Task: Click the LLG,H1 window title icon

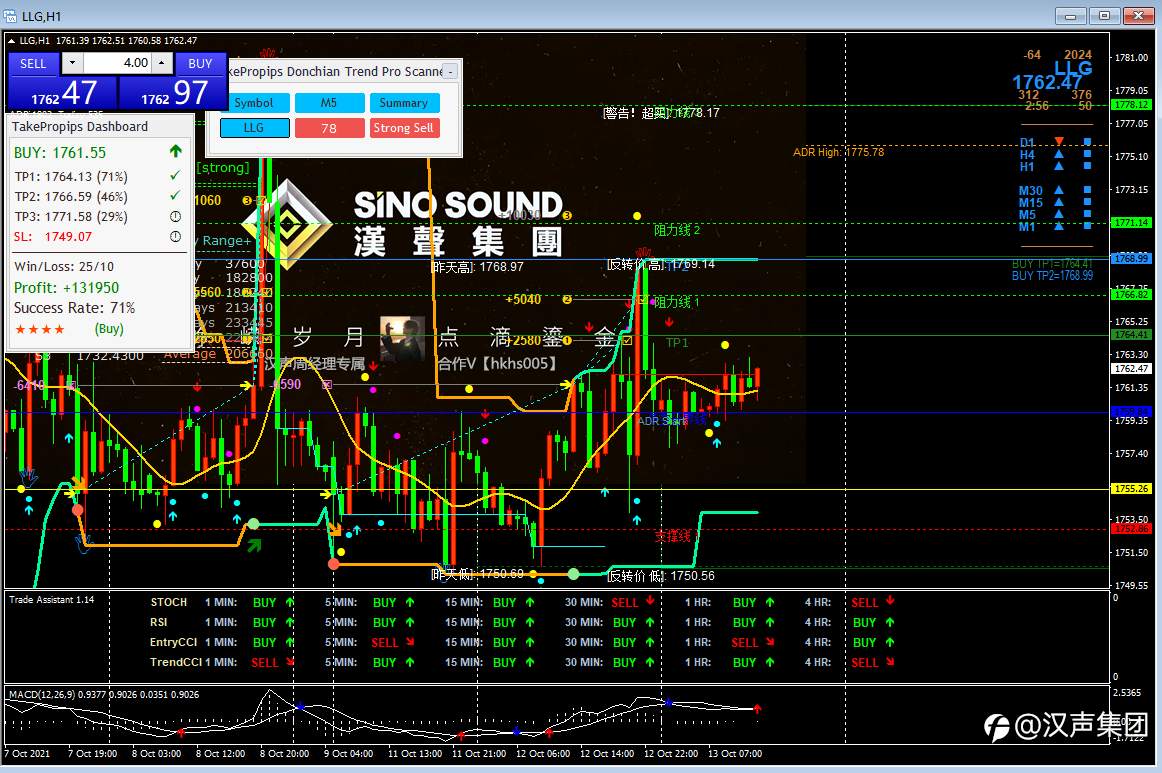Action: pos(10,16)
